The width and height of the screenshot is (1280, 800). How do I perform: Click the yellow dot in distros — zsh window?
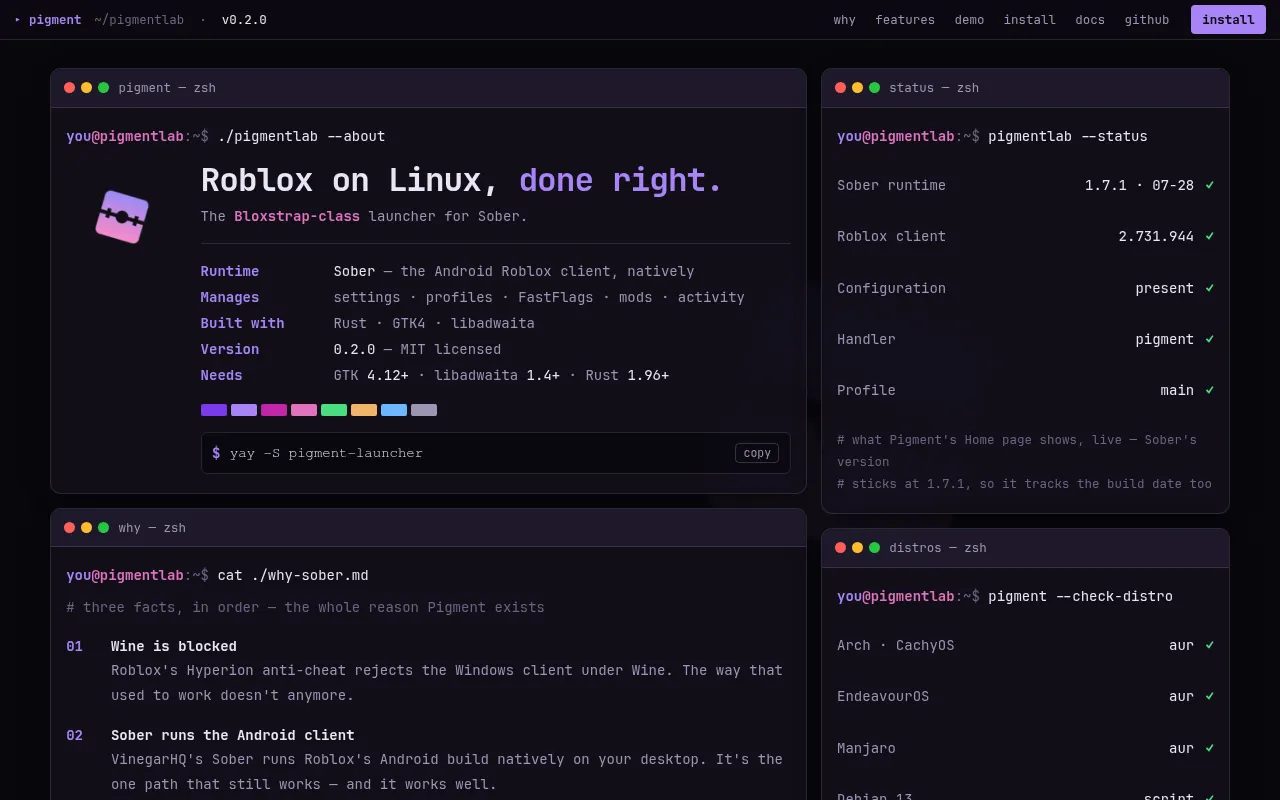coord(858,548)
